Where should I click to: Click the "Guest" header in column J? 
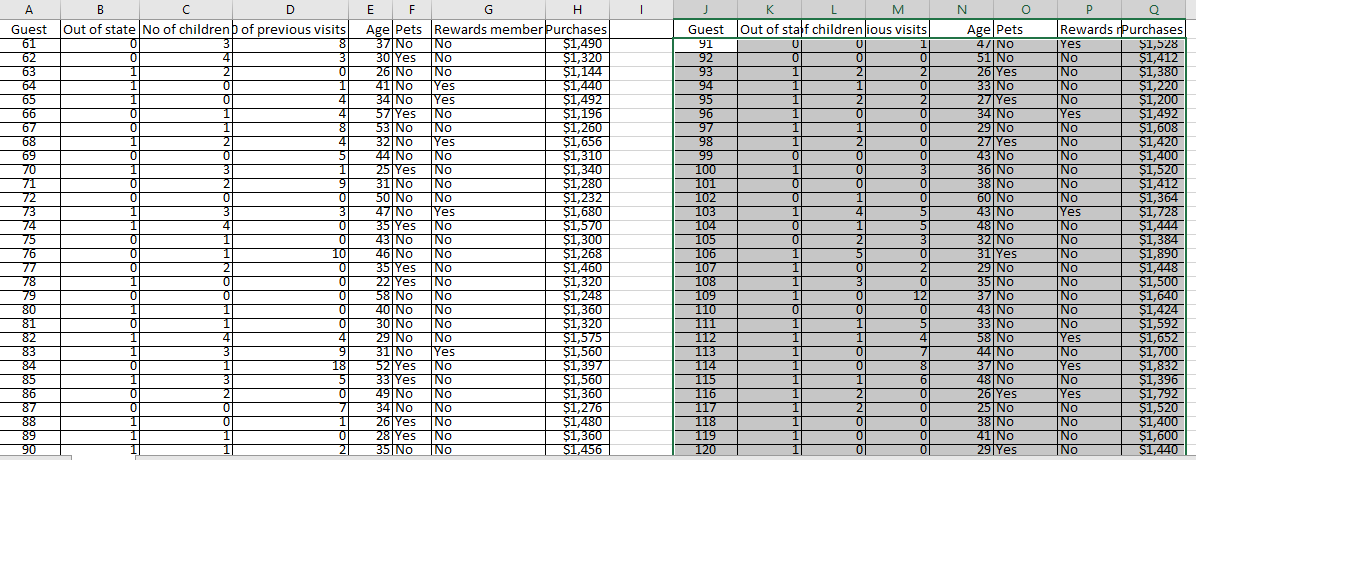point(705,30)
